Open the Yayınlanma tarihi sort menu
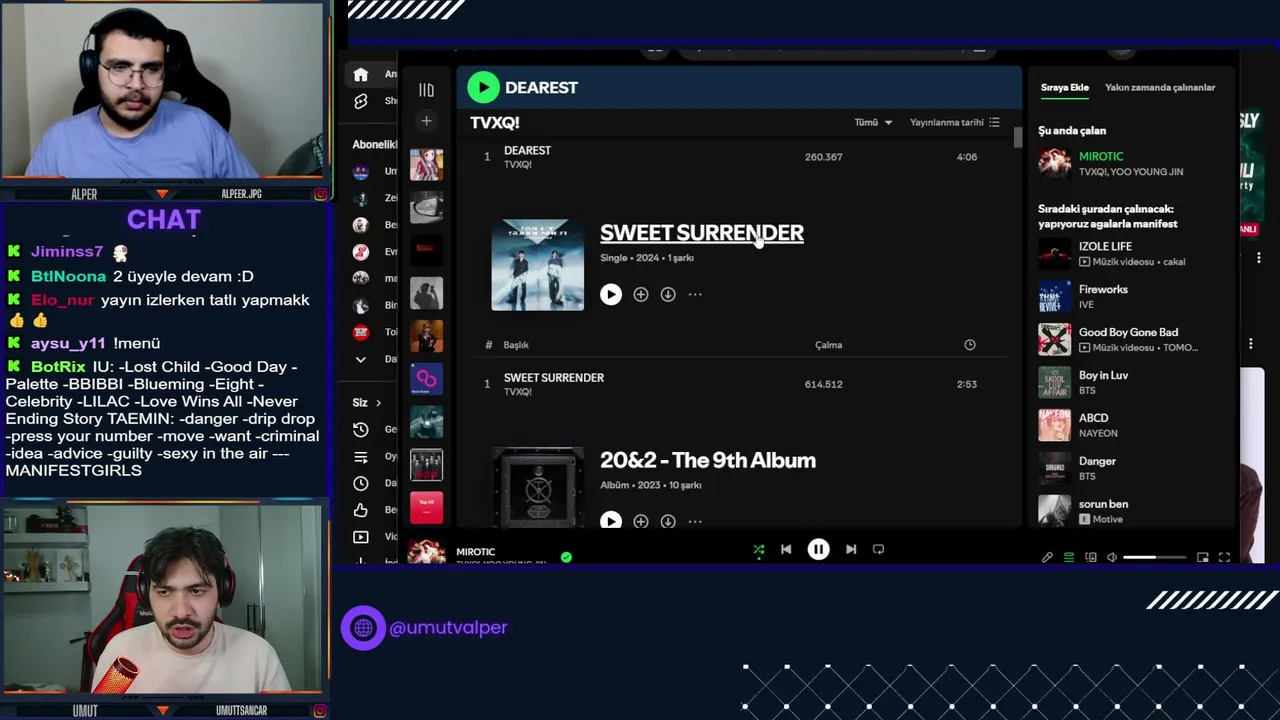 coord(955,122)
